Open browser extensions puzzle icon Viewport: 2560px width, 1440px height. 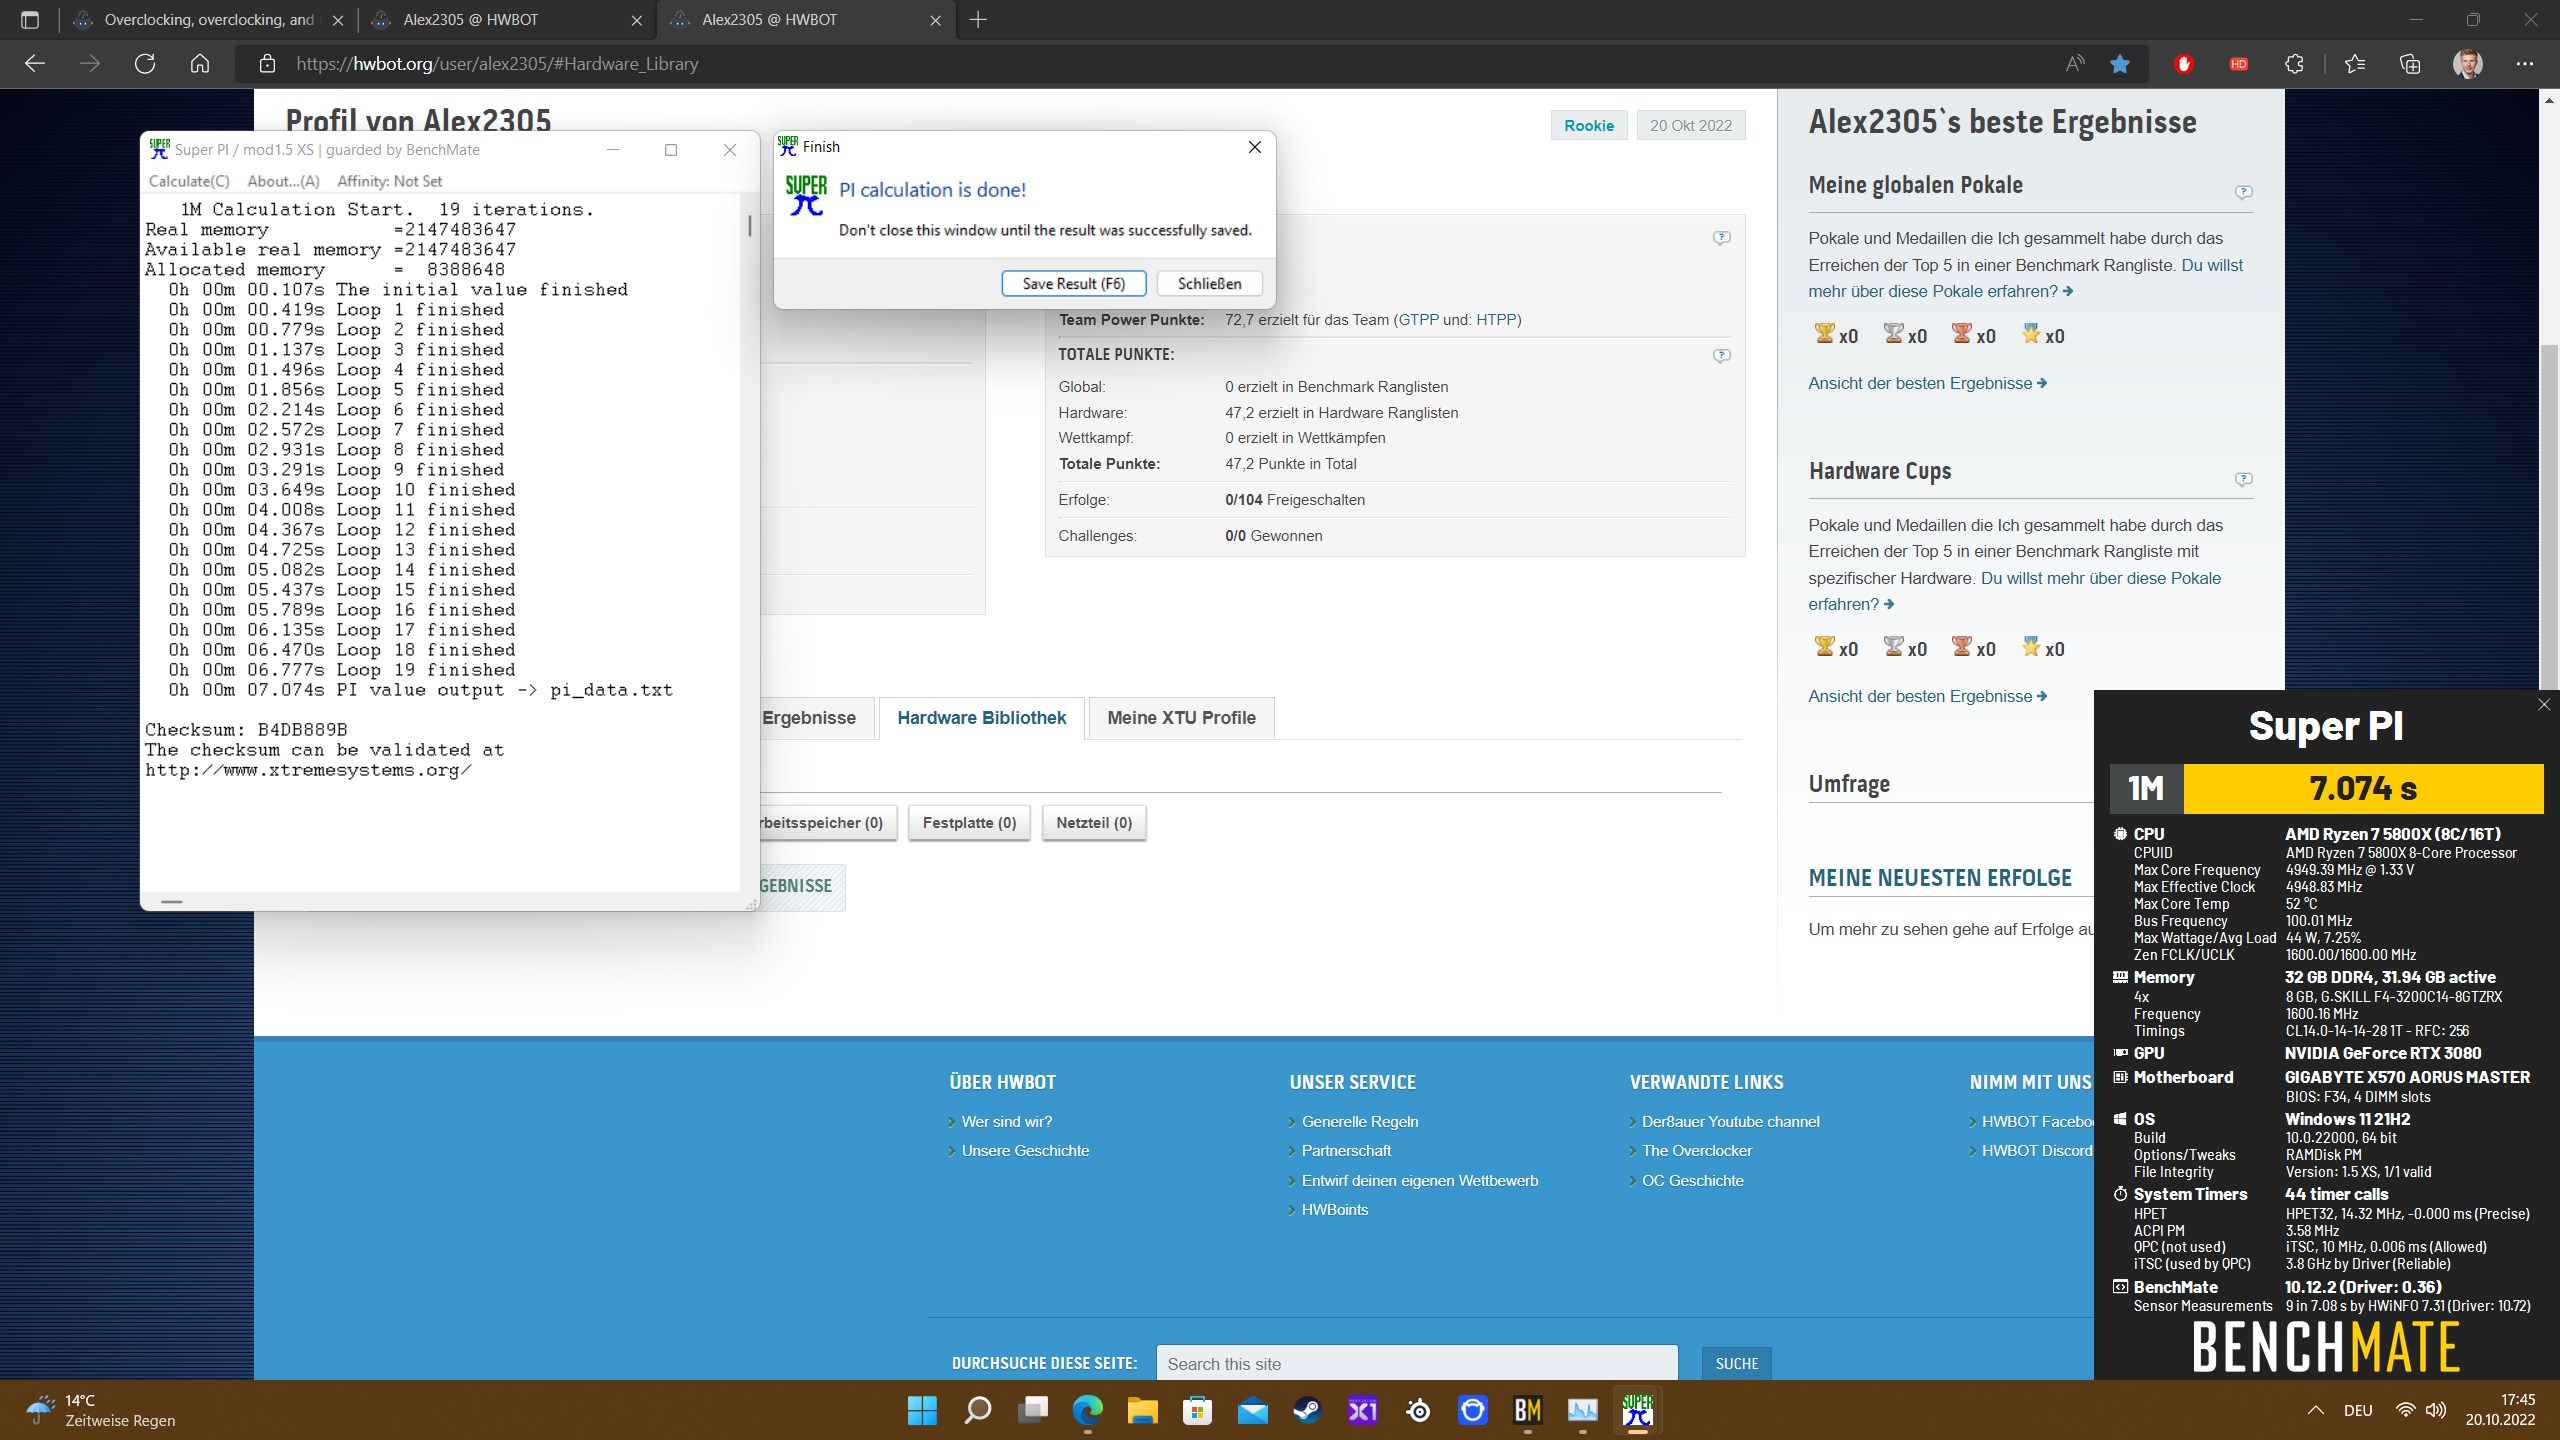click(2294, 64)
